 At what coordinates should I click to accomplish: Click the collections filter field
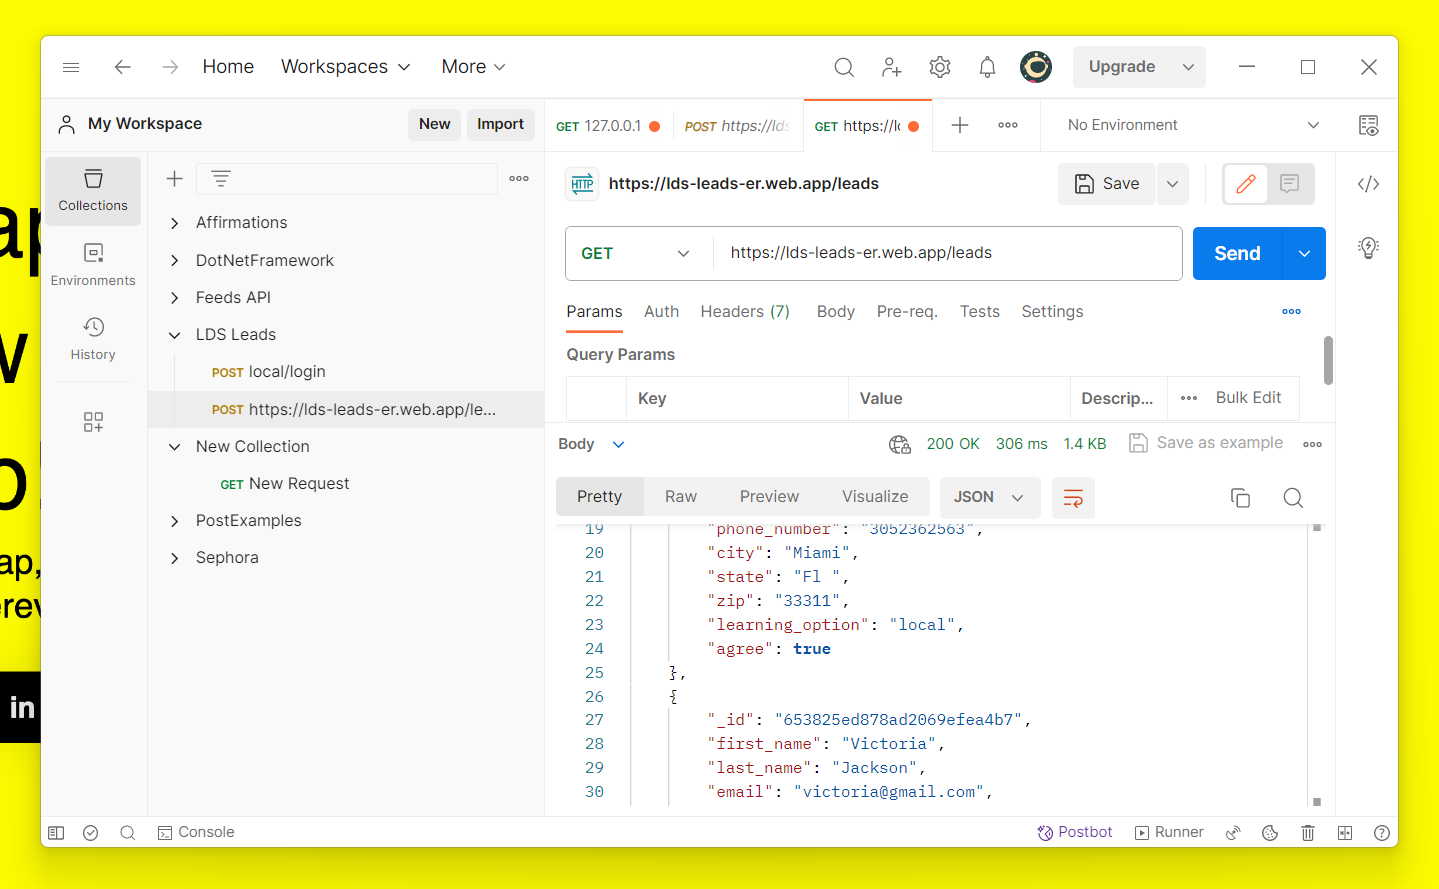pyautogui.click(x=347, y=179)
